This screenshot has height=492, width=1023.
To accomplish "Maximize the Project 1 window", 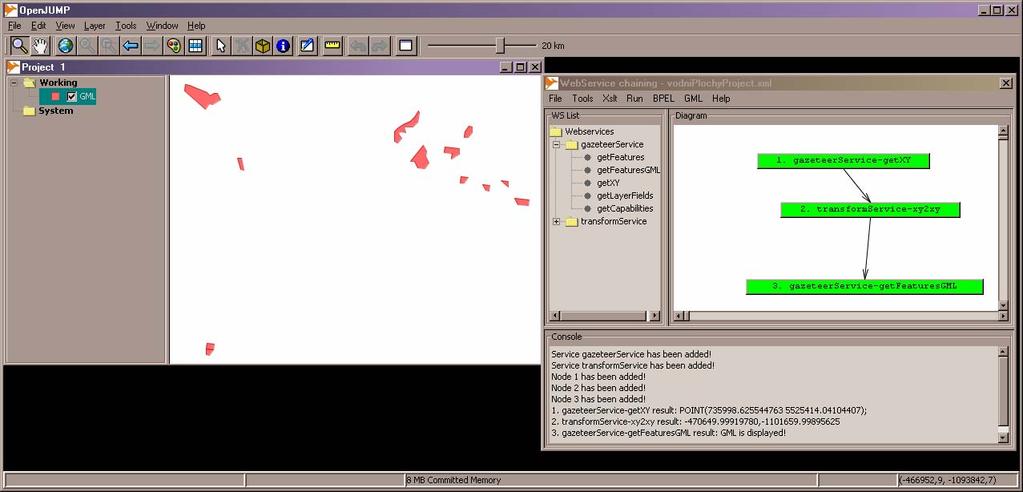I will click(520, 67).
